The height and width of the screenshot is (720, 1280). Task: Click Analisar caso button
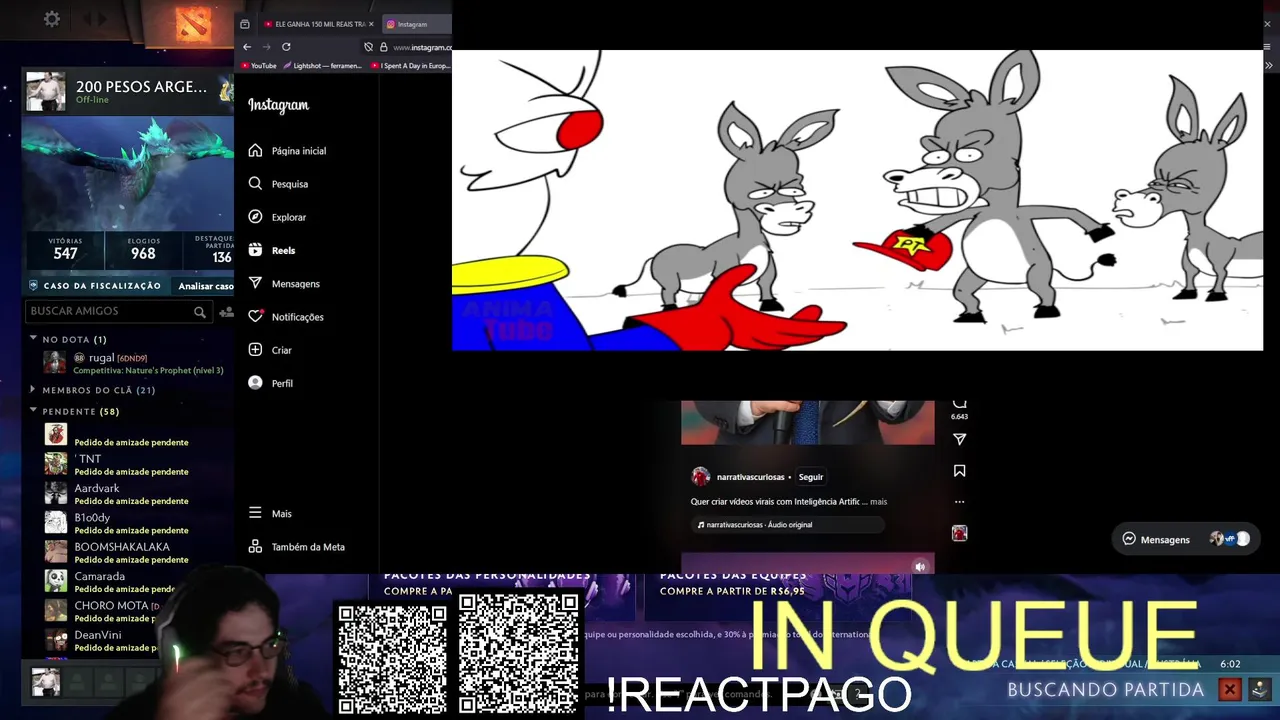[205, 286]
